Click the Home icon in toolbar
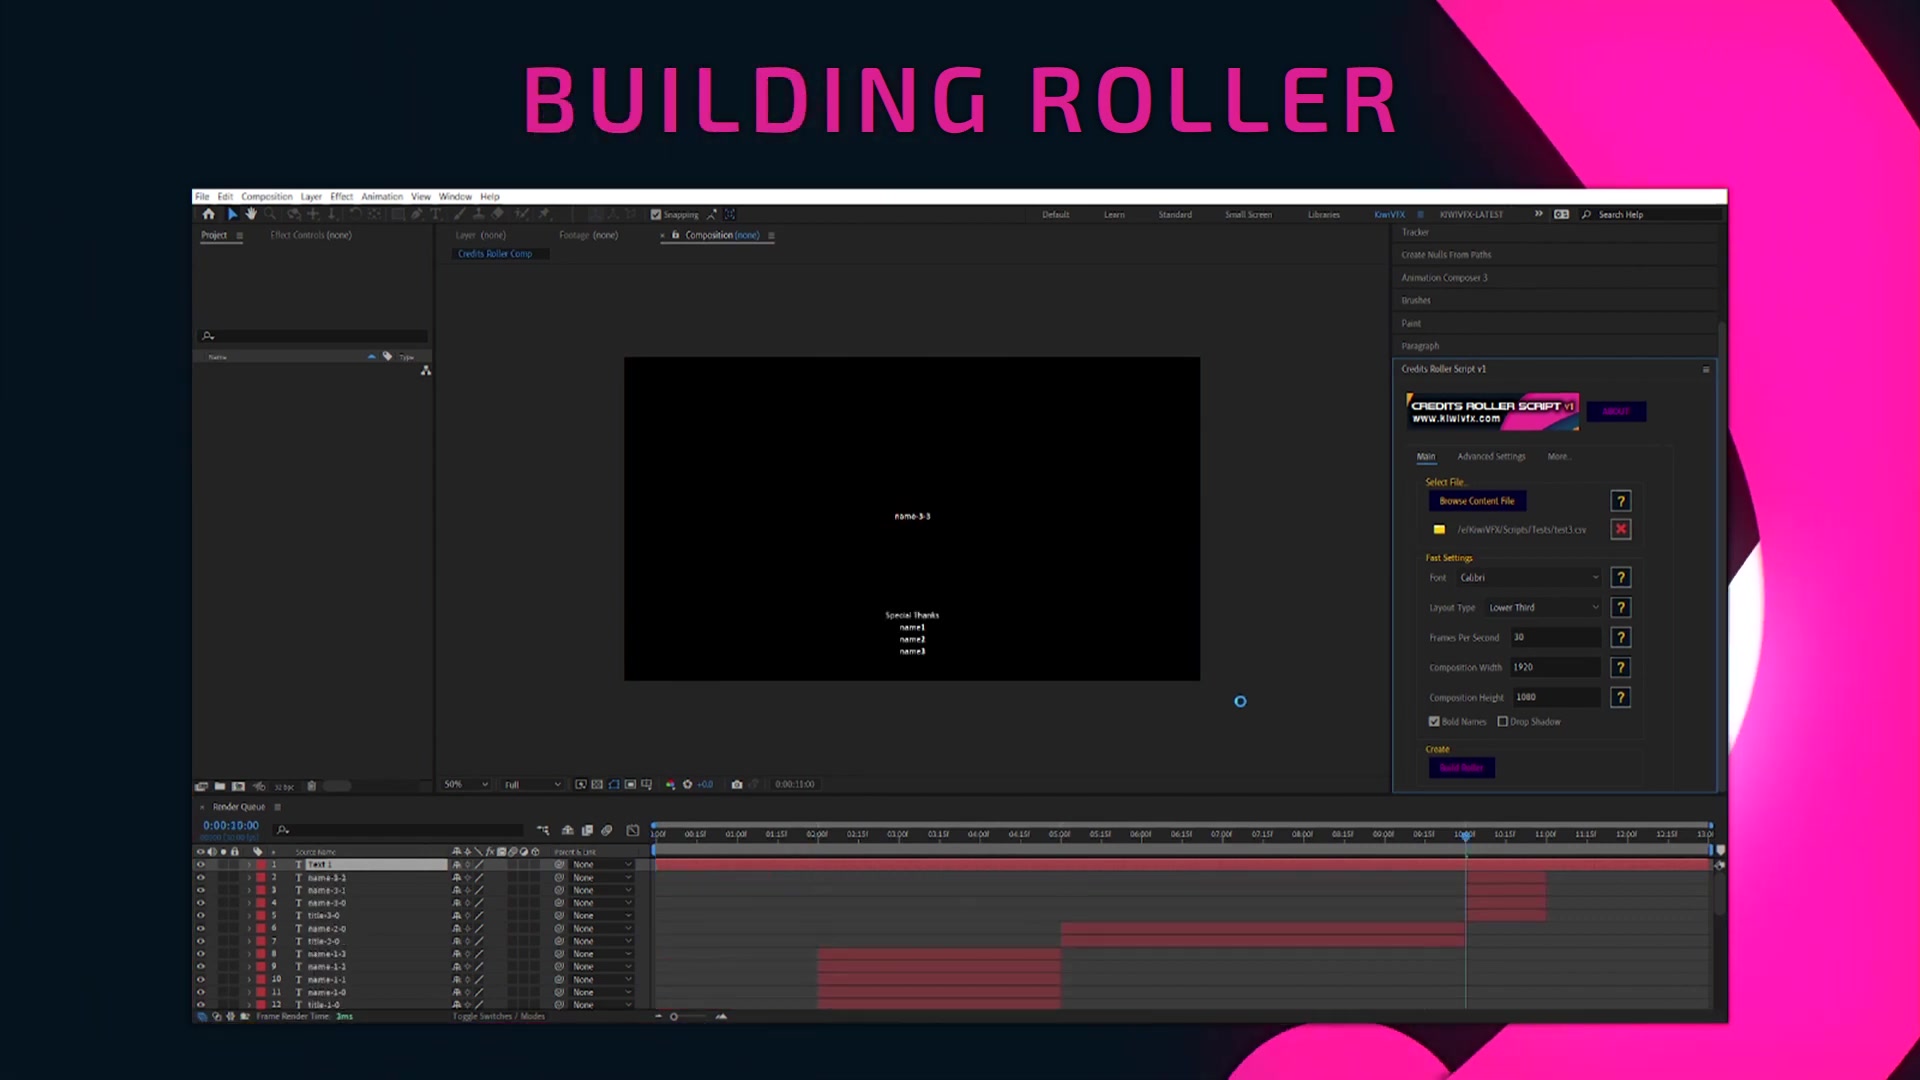This screenshot has height=1080, width=1920. 208,214
